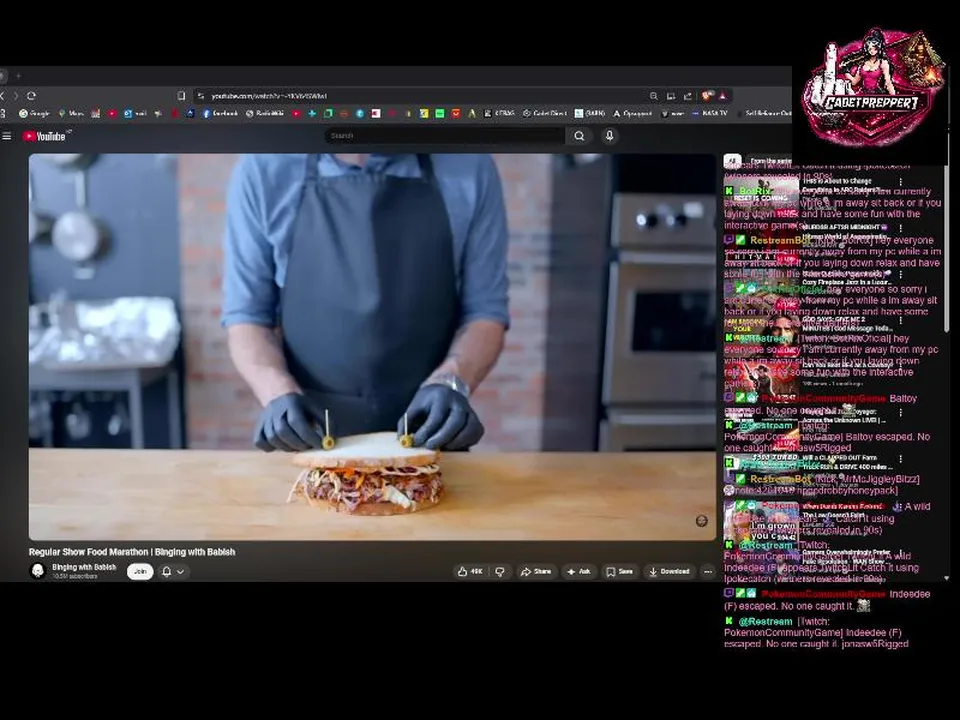Select the All filter chip in sidebar

[x=732, y=160]
